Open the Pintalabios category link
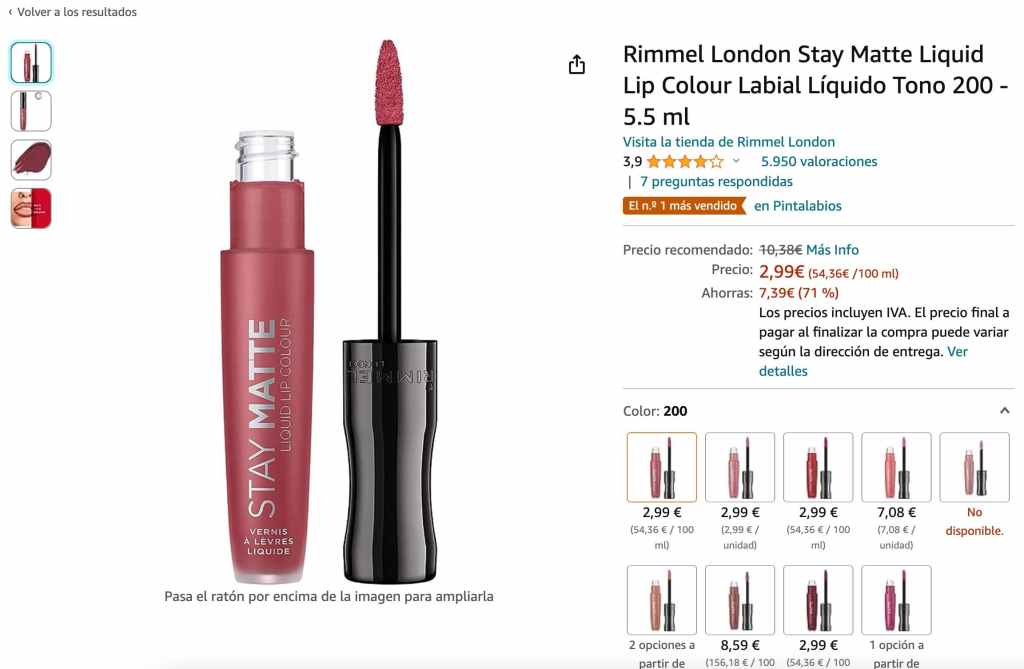 click(x=797, y=206)
